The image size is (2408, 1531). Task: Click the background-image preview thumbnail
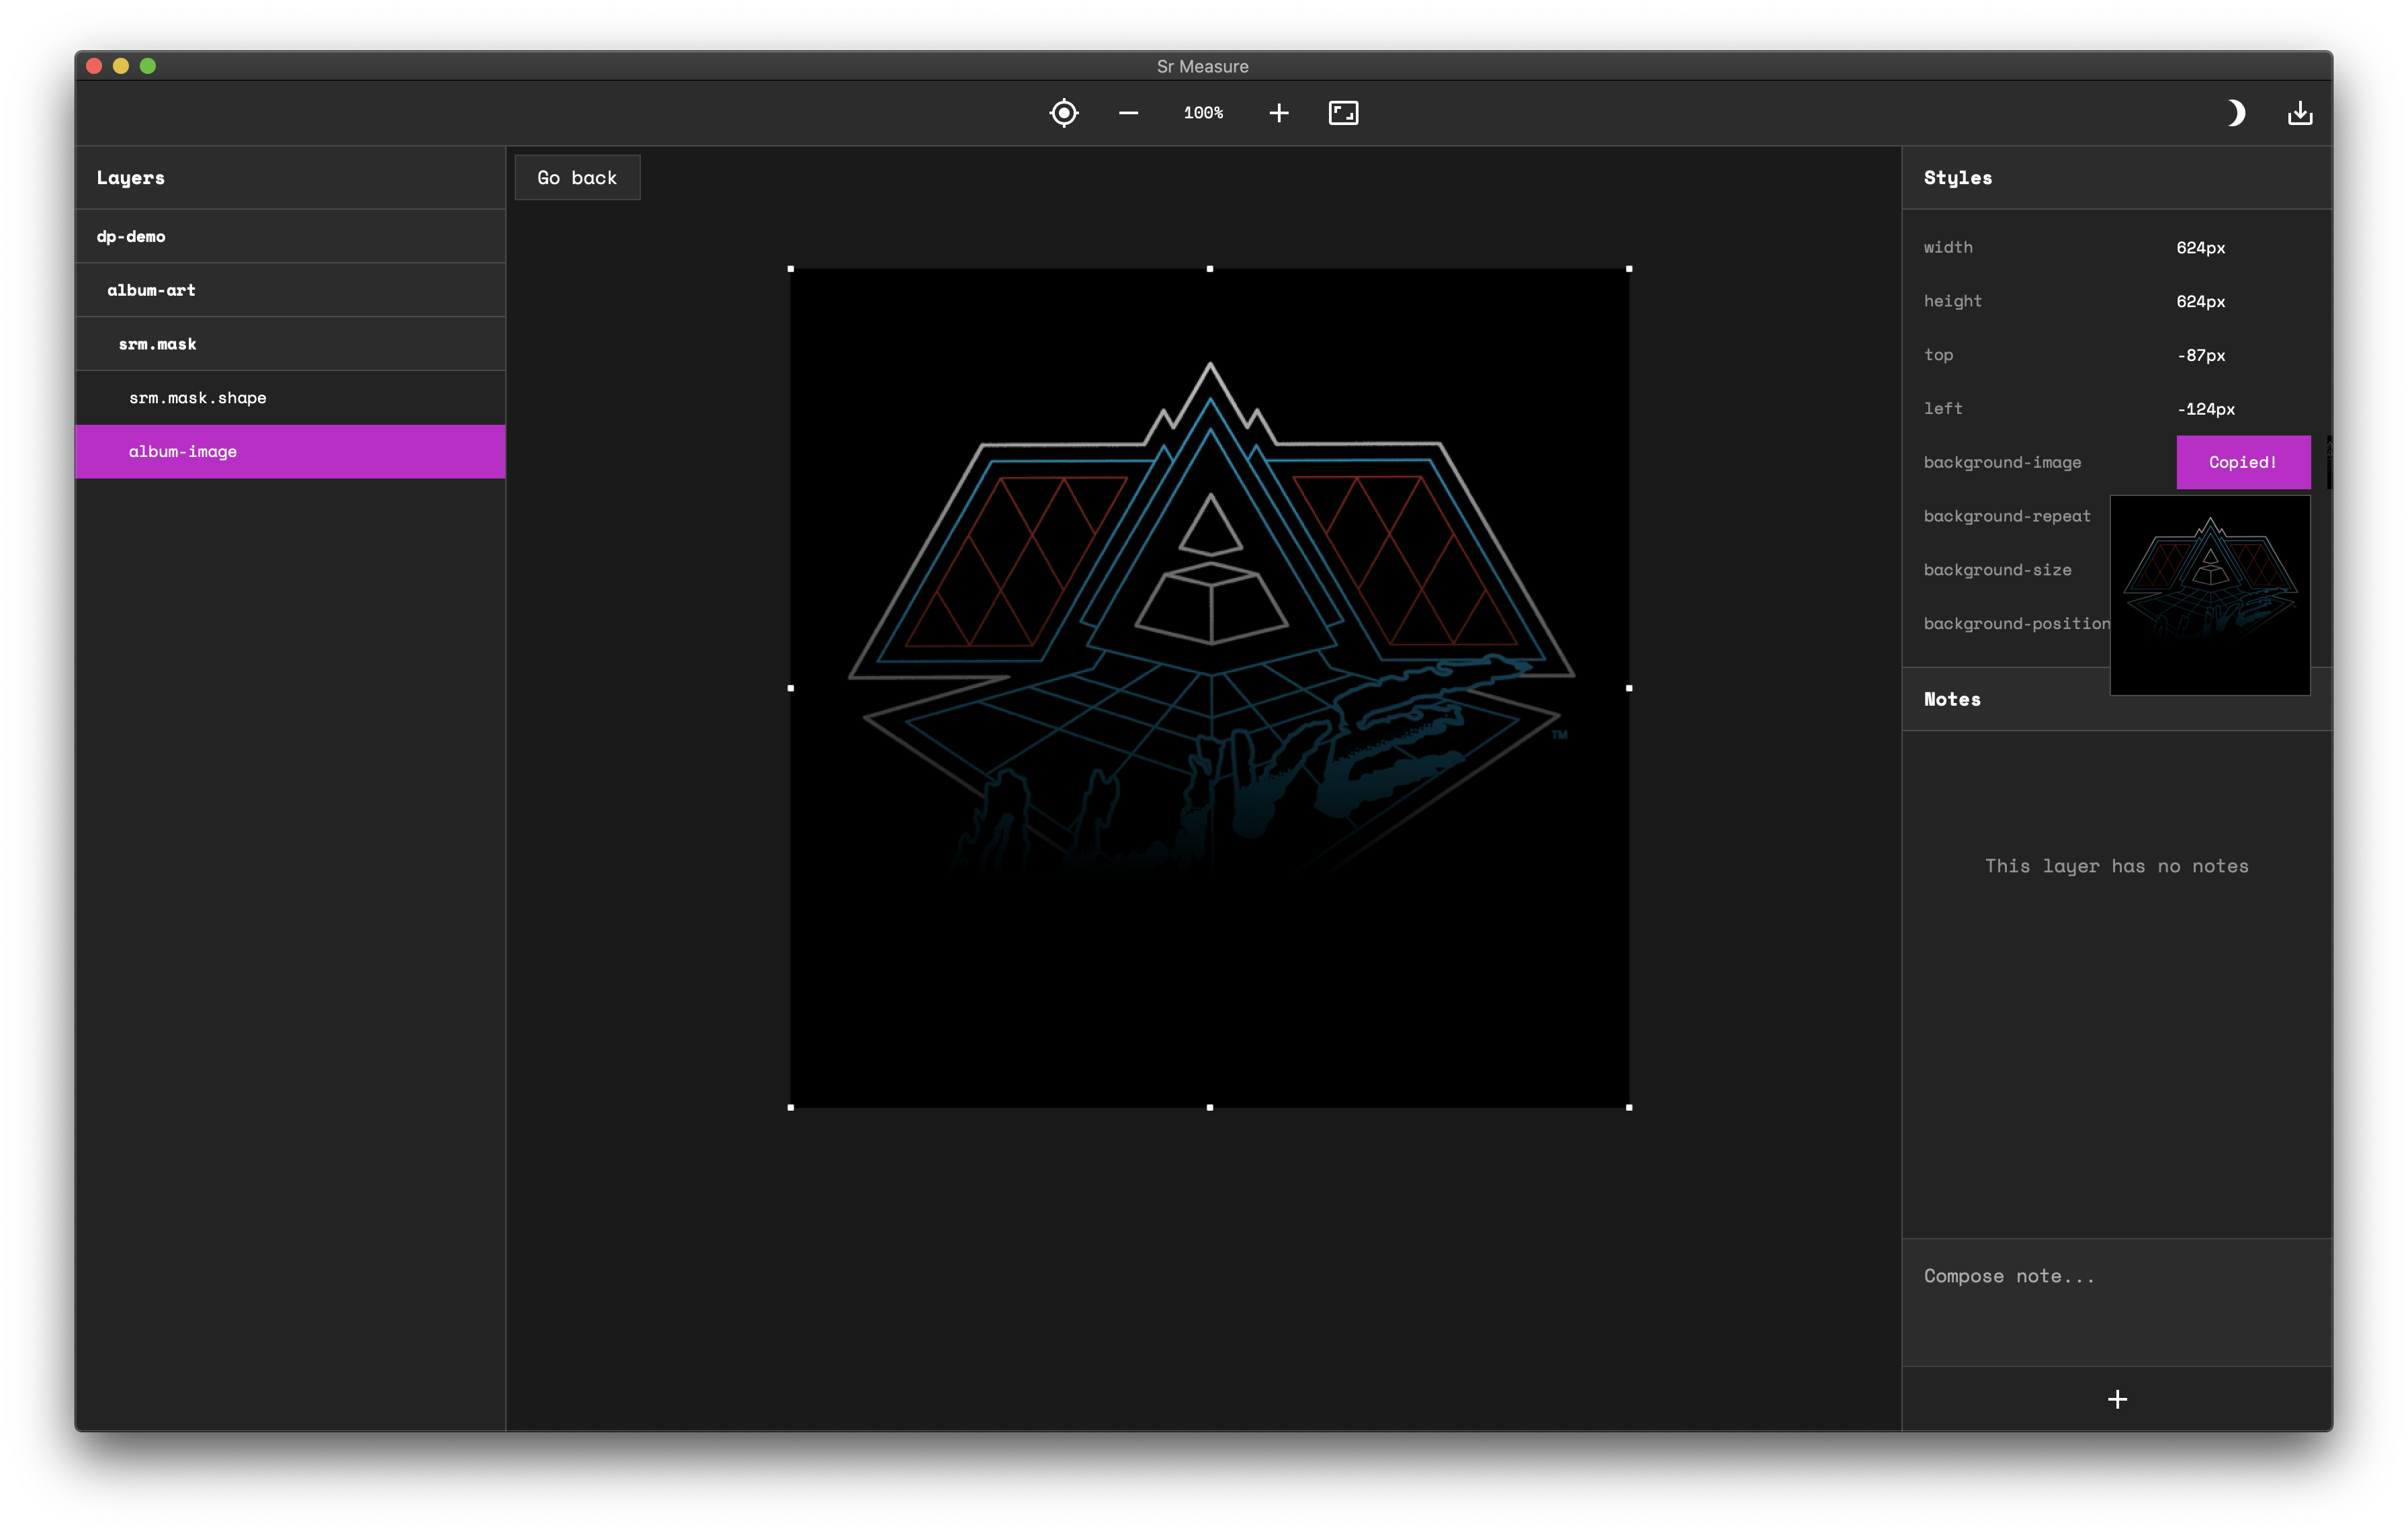coord(2209,595)
